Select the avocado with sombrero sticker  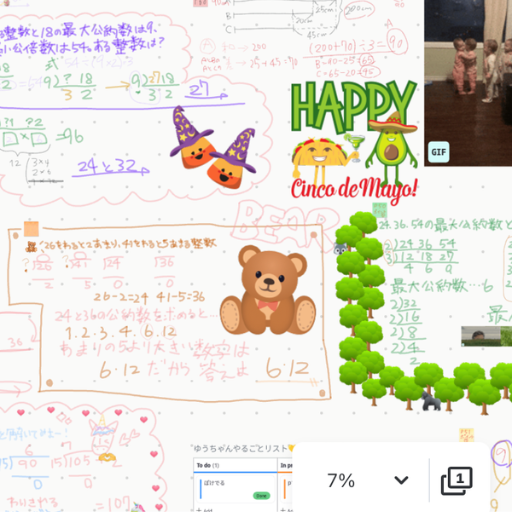coord(392,148)
